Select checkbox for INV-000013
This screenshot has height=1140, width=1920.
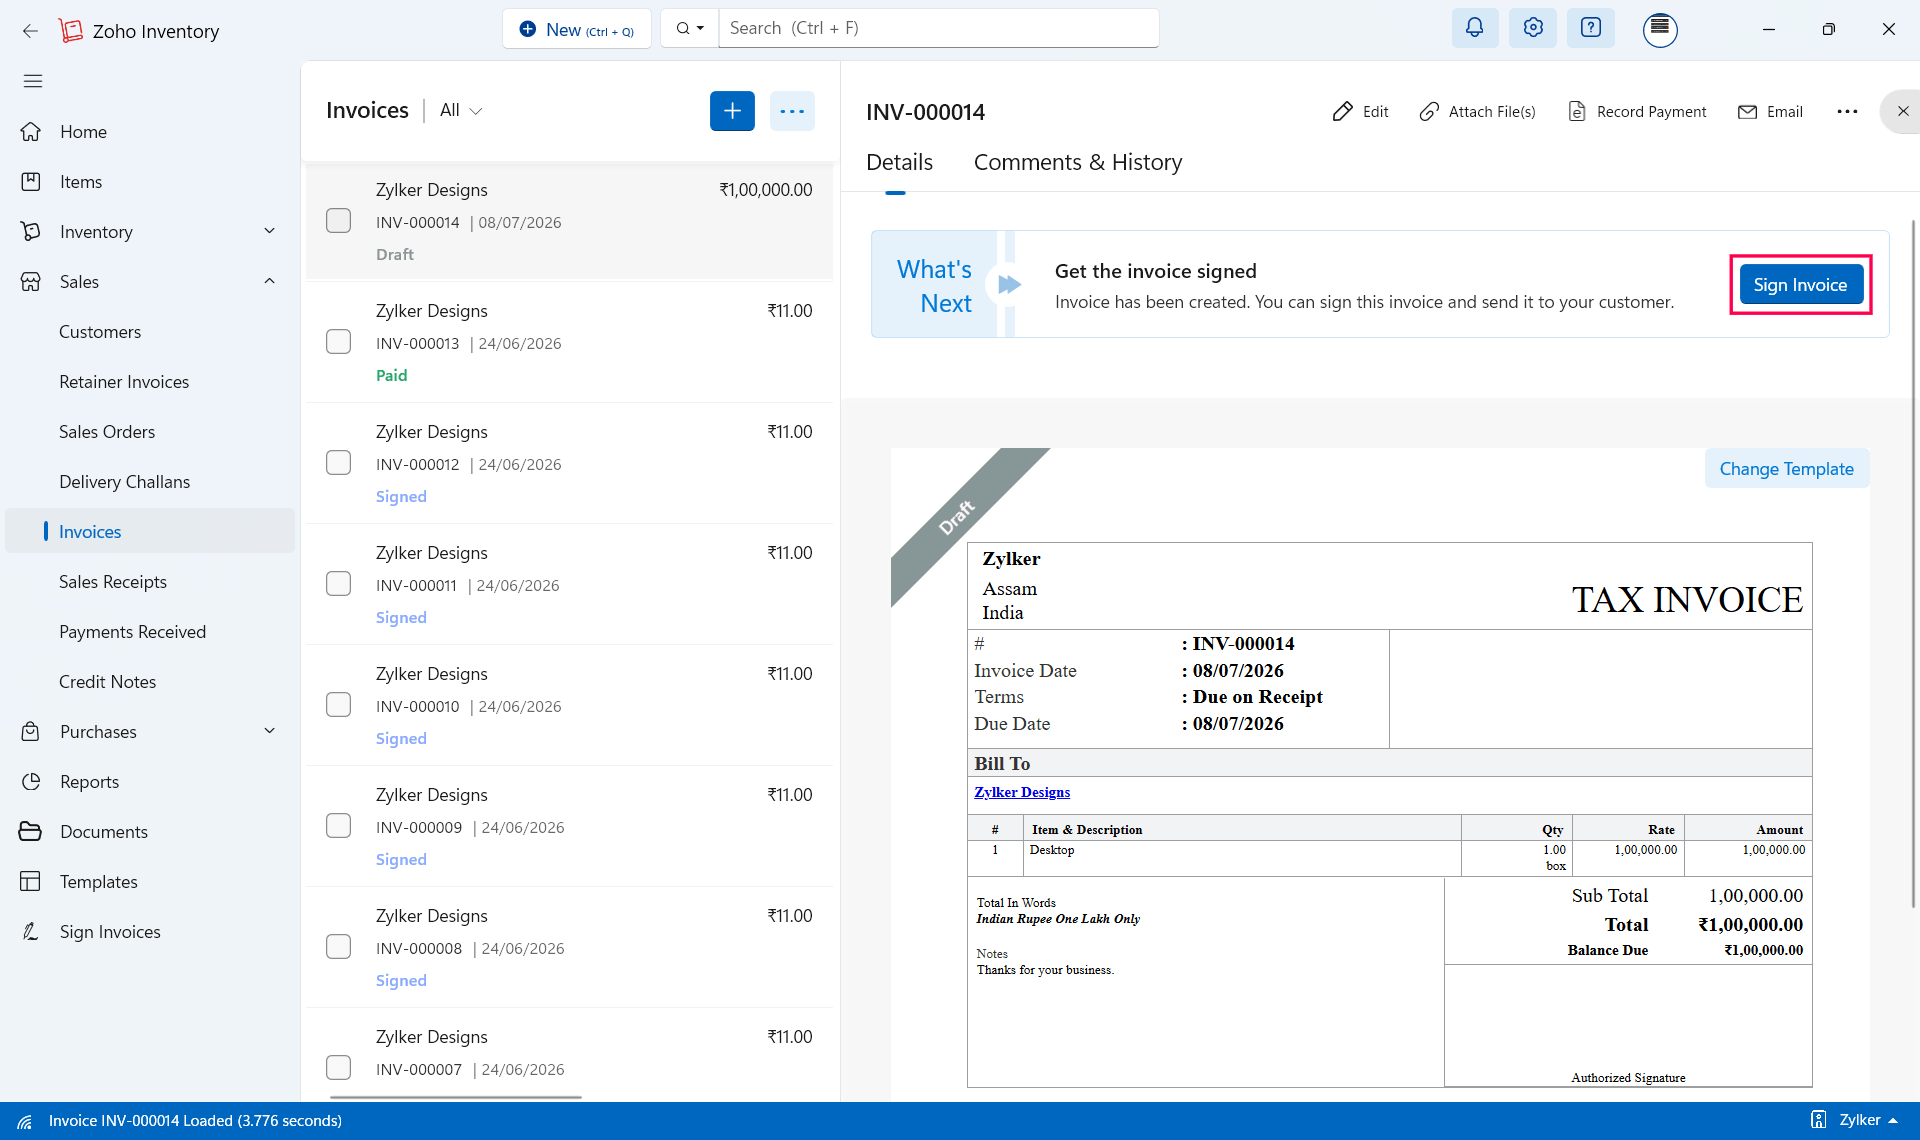(x=339, y=342)
